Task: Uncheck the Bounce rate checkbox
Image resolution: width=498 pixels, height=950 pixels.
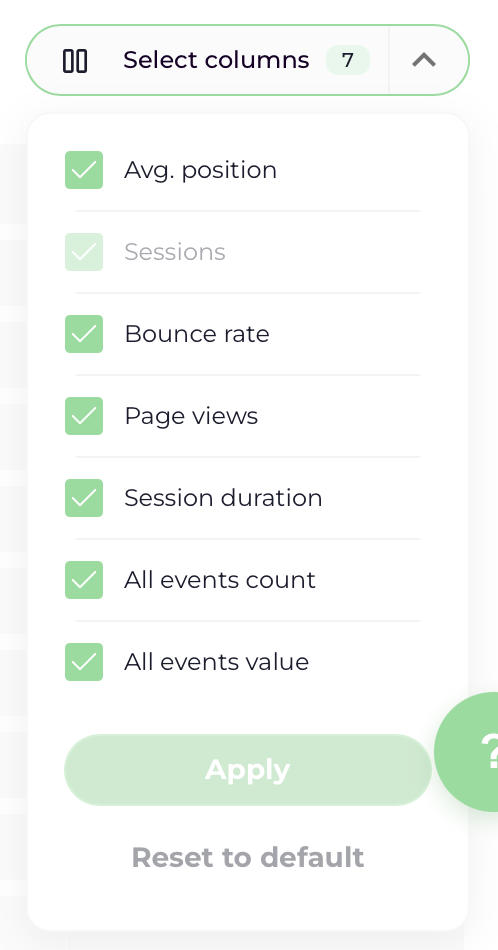Action: (84, 334)
